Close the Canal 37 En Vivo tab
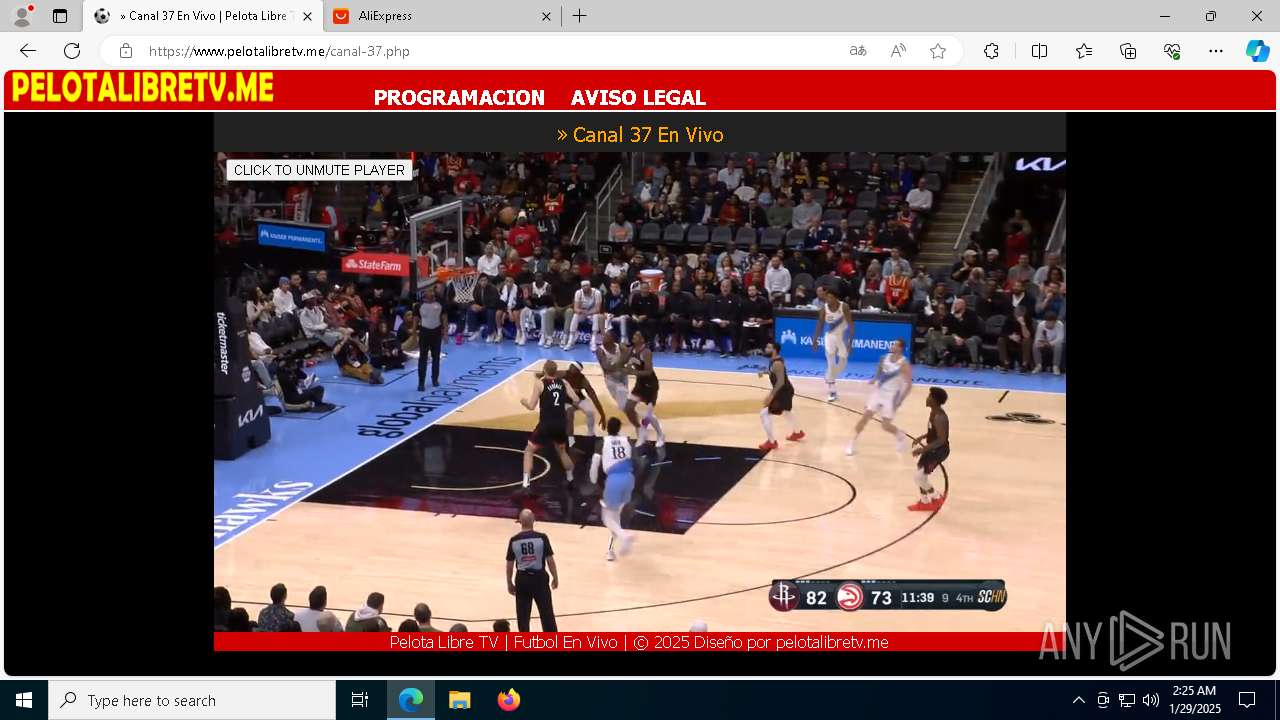The width and height of the screenshot is (1280, 720). tap(307, 16)
